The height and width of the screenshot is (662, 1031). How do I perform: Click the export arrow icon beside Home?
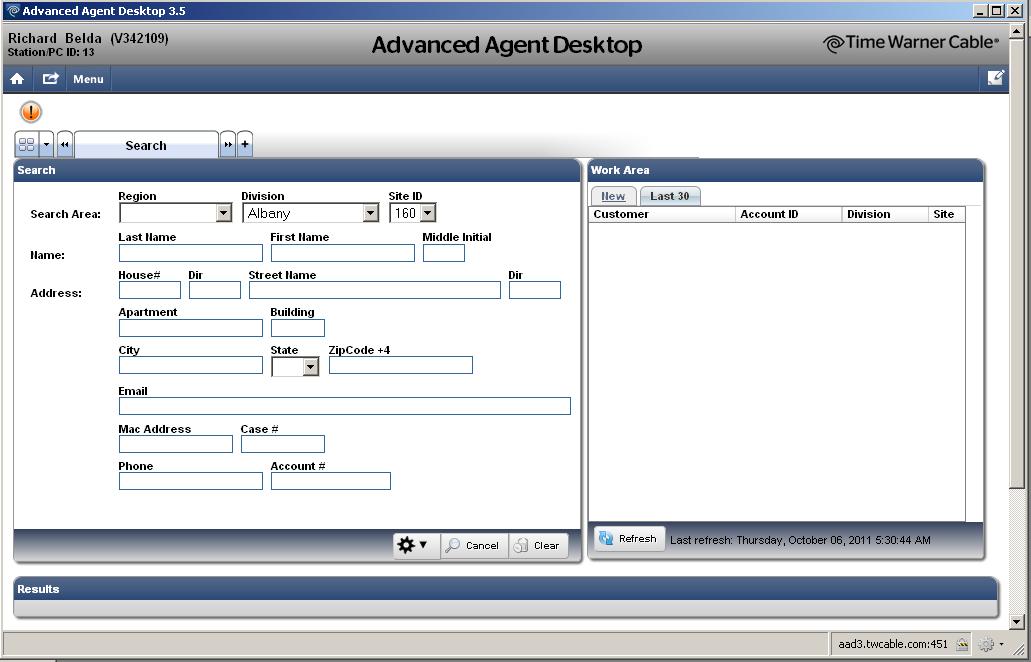[51, 79]
